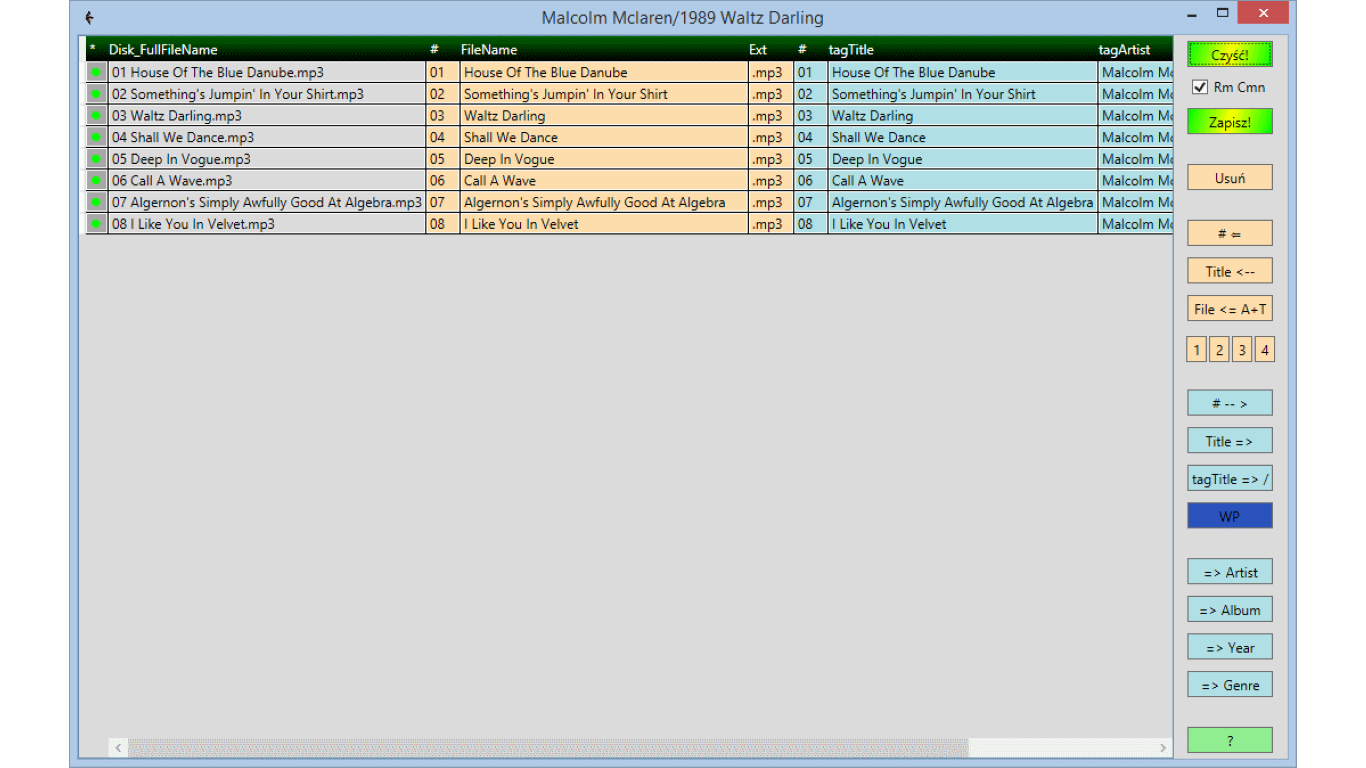Select FileName cell 'Shall We Dance'

[x=604, y=137]
